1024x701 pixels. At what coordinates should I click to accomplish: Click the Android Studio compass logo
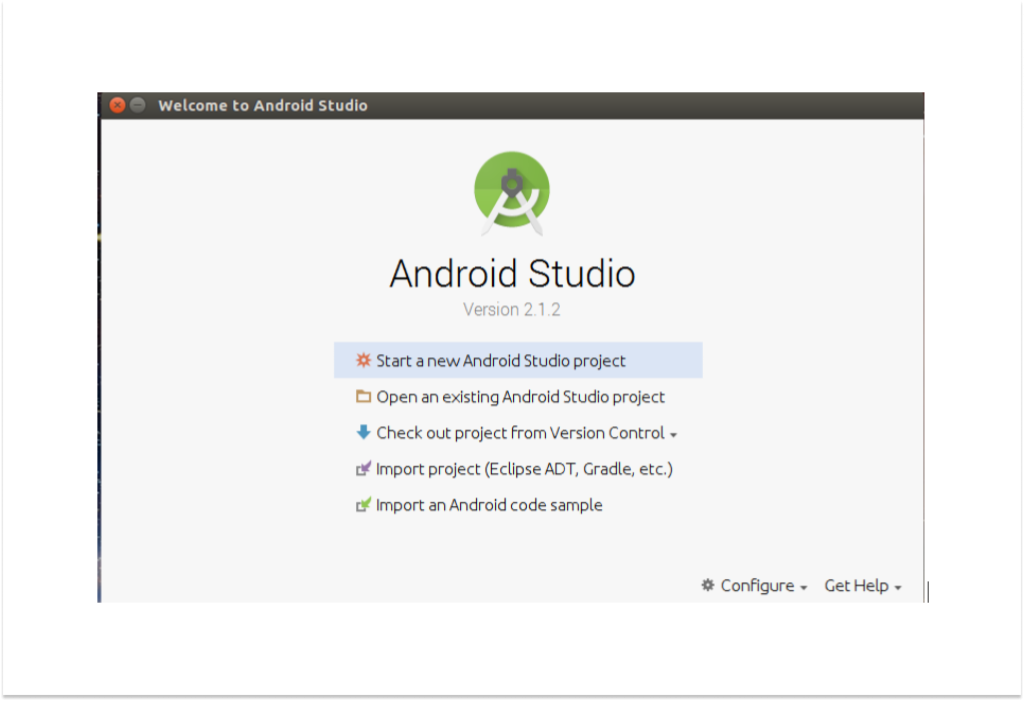click(511, 192)
